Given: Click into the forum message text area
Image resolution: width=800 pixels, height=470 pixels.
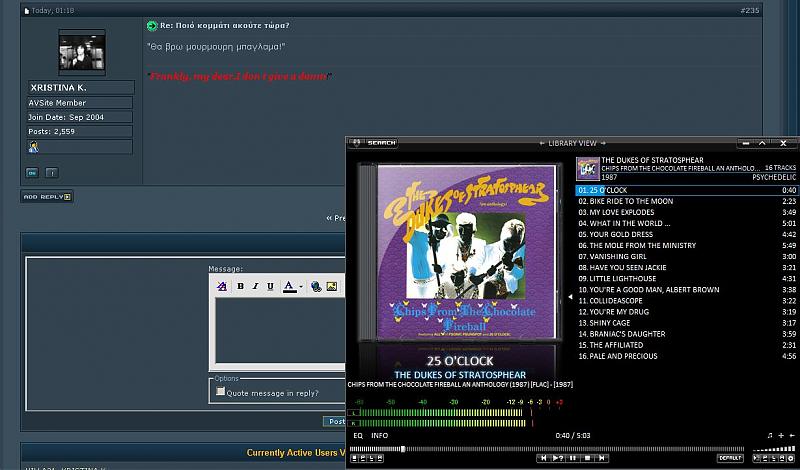Looking at the screenshot, I should click(280, 330).
